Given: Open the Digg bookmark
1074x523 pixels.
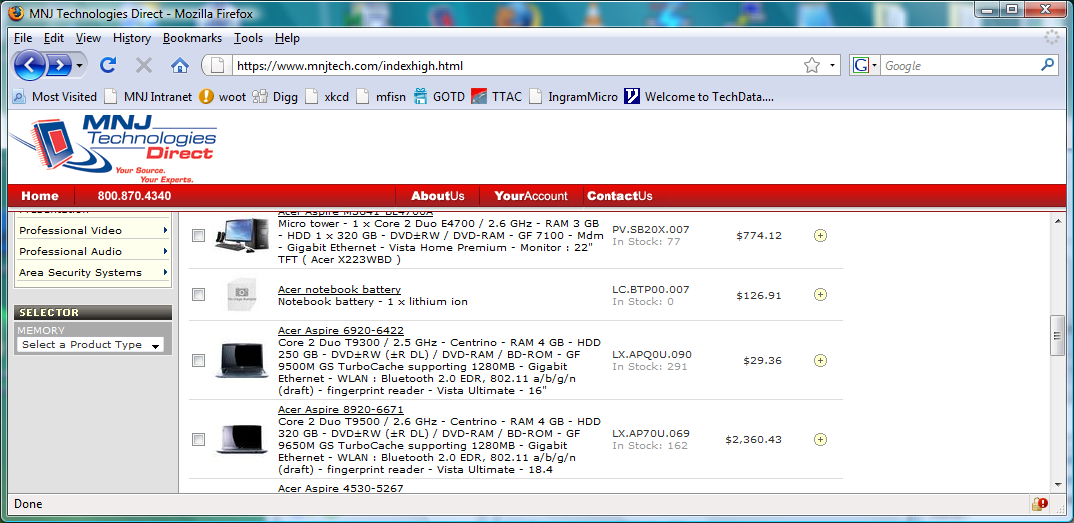Looking at the screenshot, I should pos(275,97).
